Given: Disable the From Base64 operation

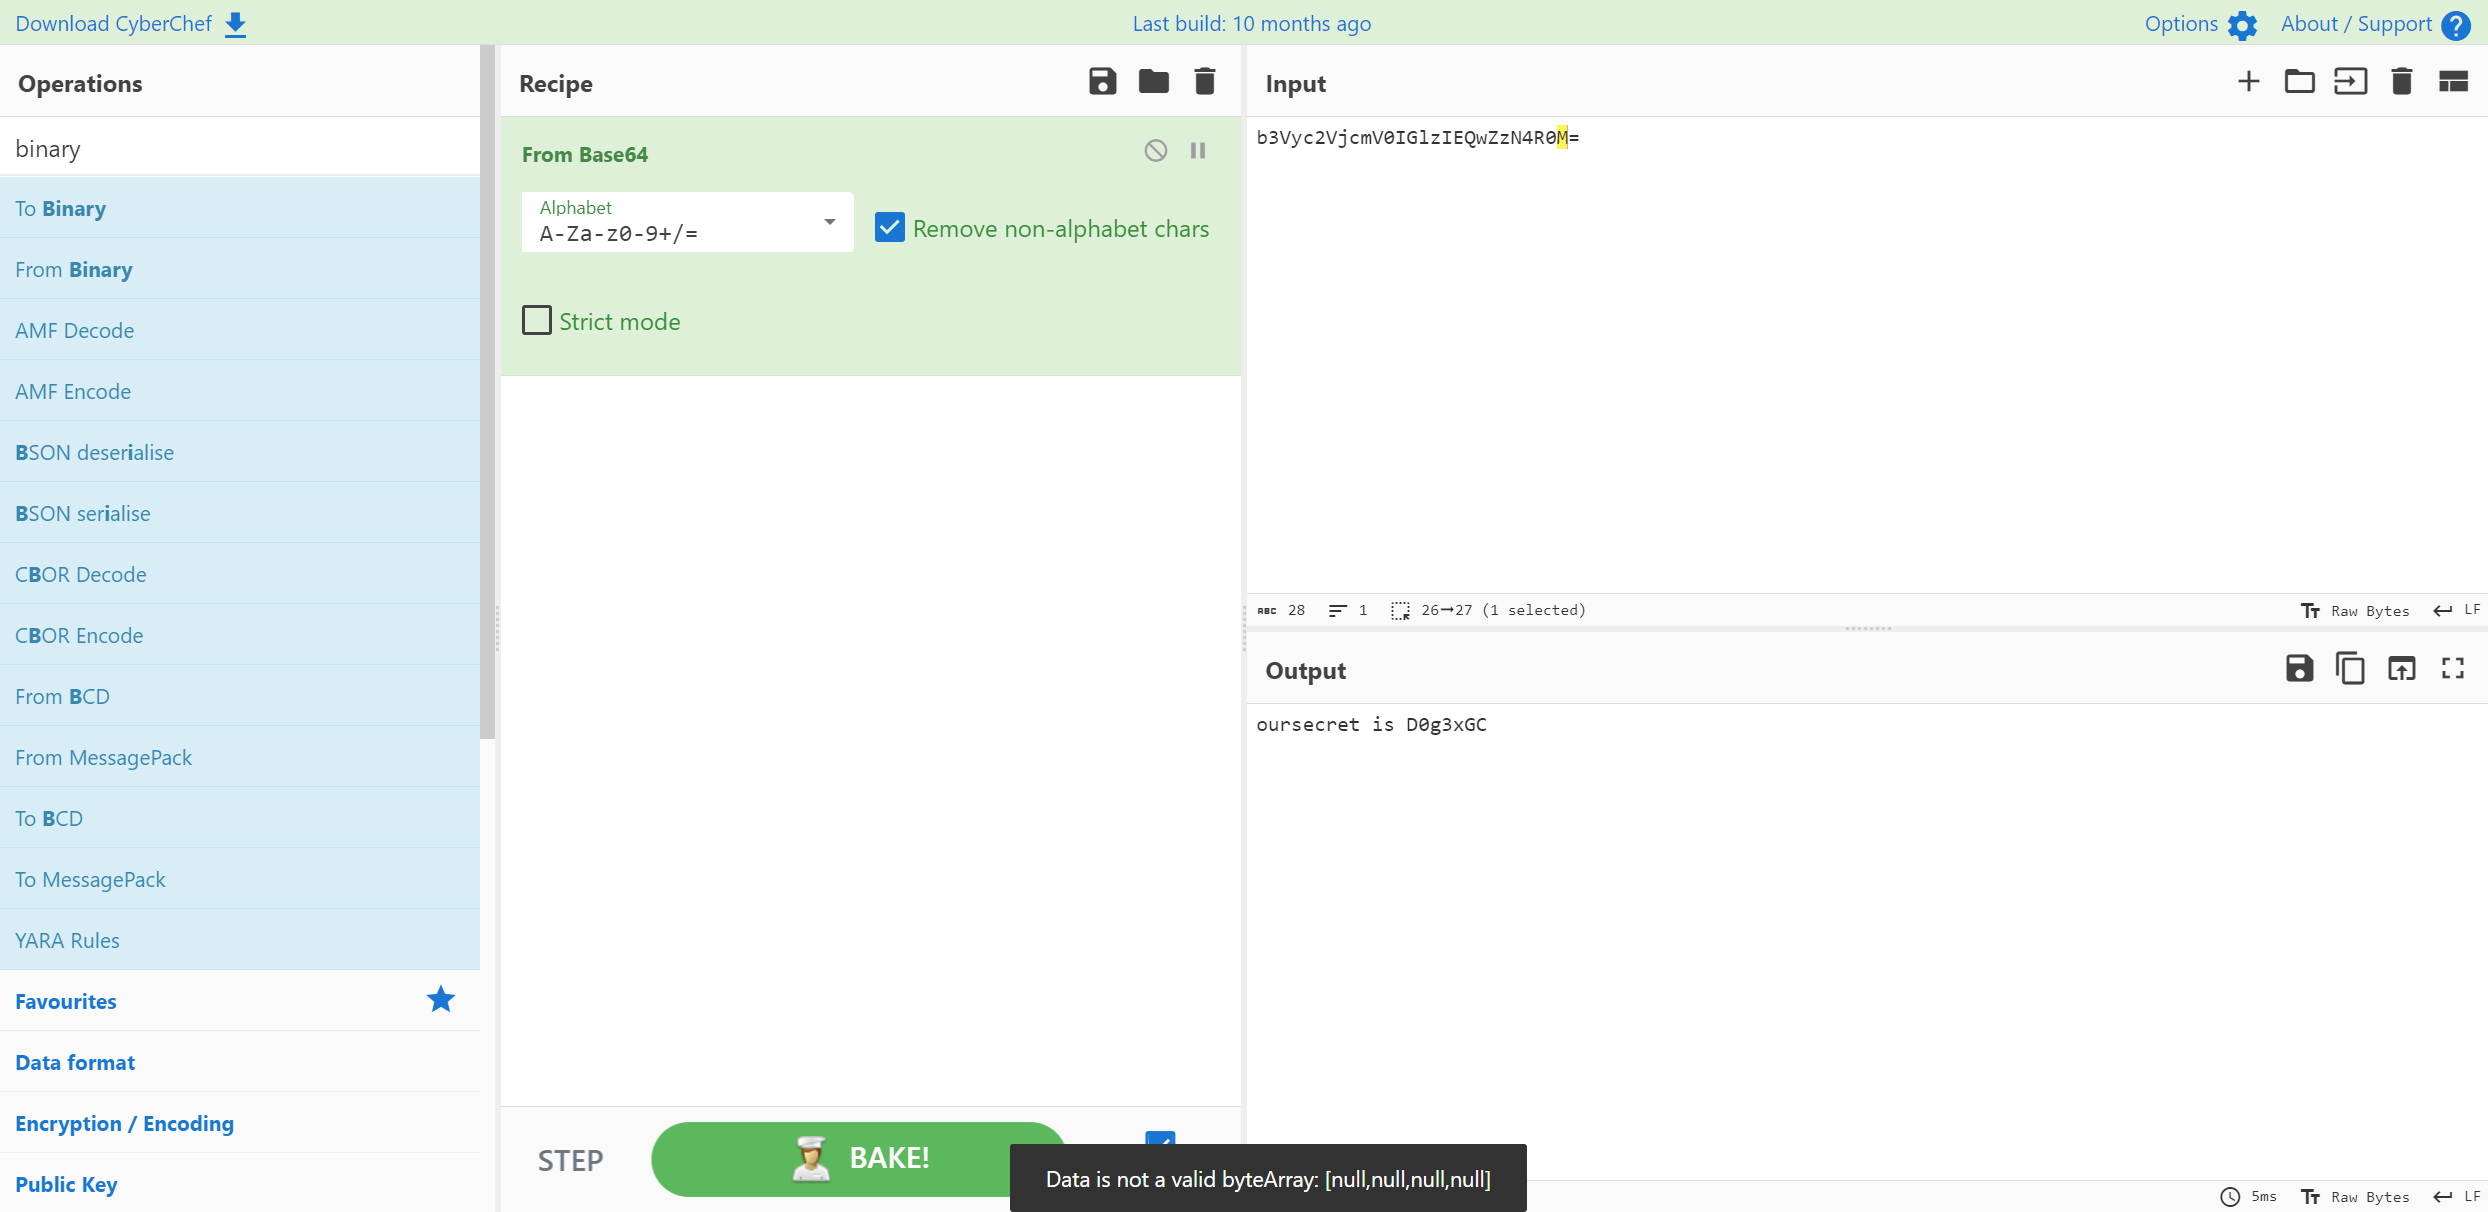Looking at the screenshot, I should (x=1155, y=151).
